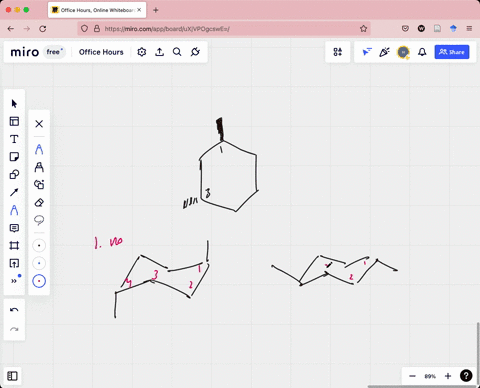Select the Office Hours browser tab
This screenshot has height=388, width=480.
97,10
